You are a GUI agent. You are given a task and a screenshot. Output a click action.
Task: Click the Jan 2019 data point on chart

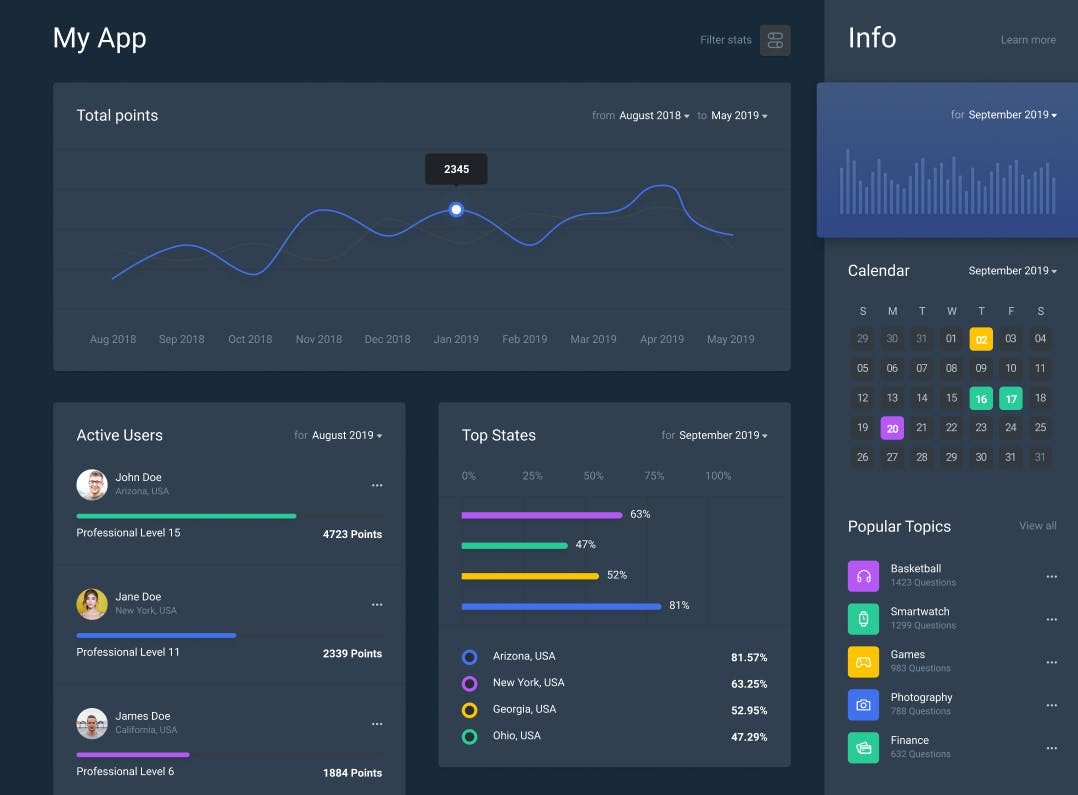click(x=456, y=209)
